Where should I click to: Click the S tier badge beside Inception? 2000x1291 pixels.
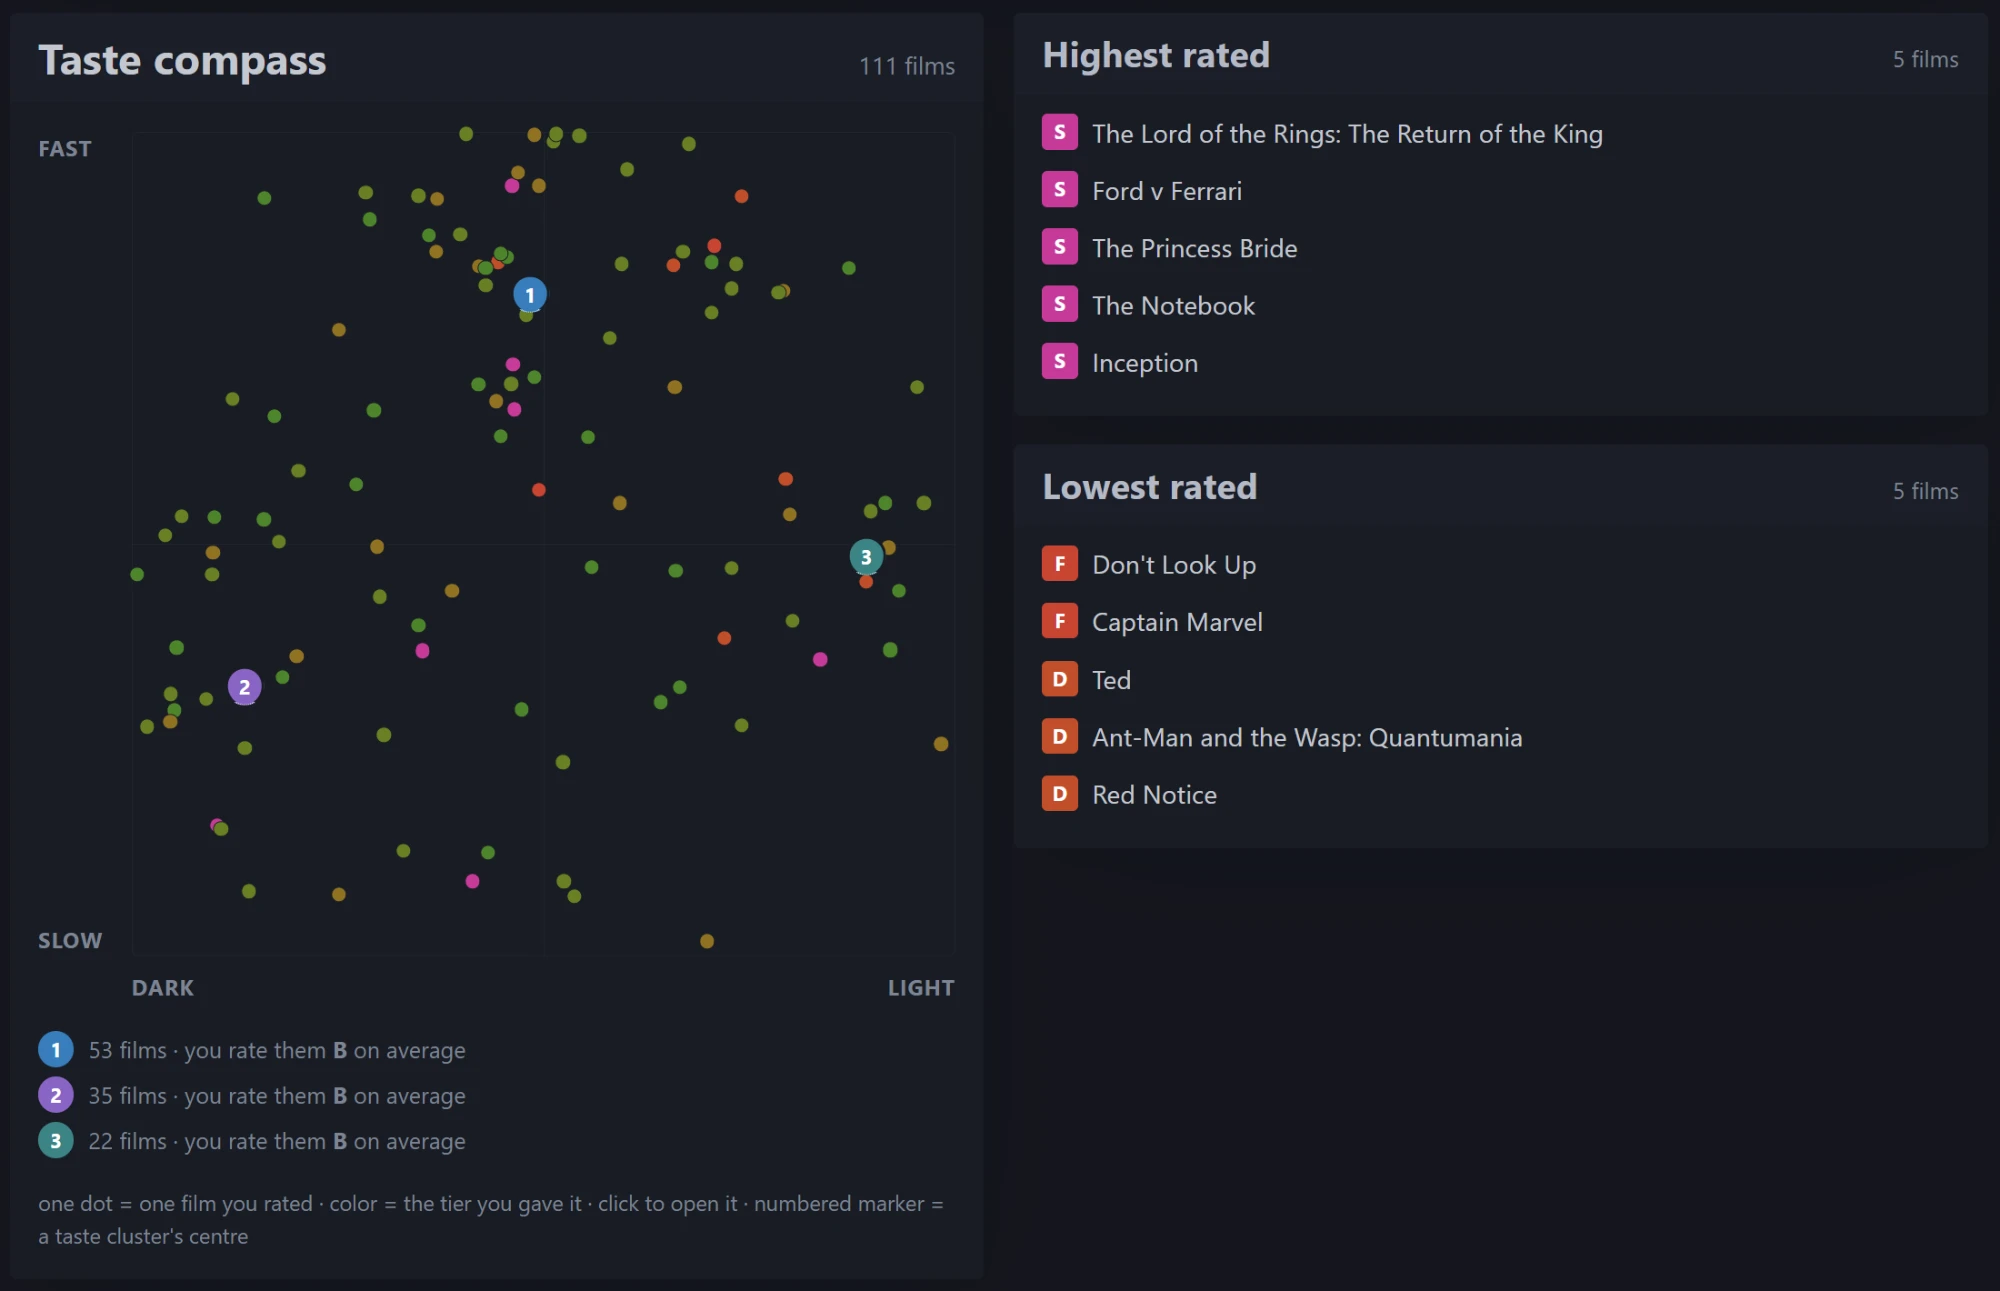pyautogui.click(x=1060, y=362)
